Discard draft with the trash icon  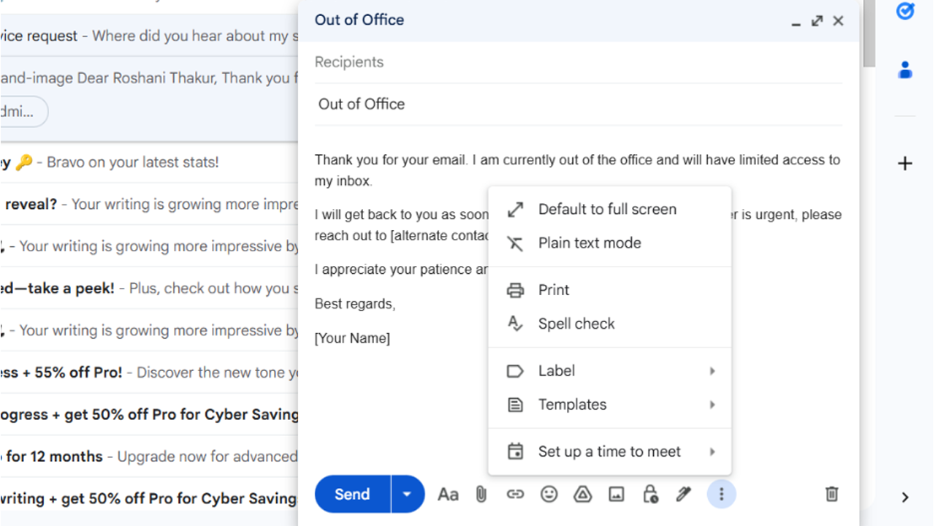(x=831, y=494)
